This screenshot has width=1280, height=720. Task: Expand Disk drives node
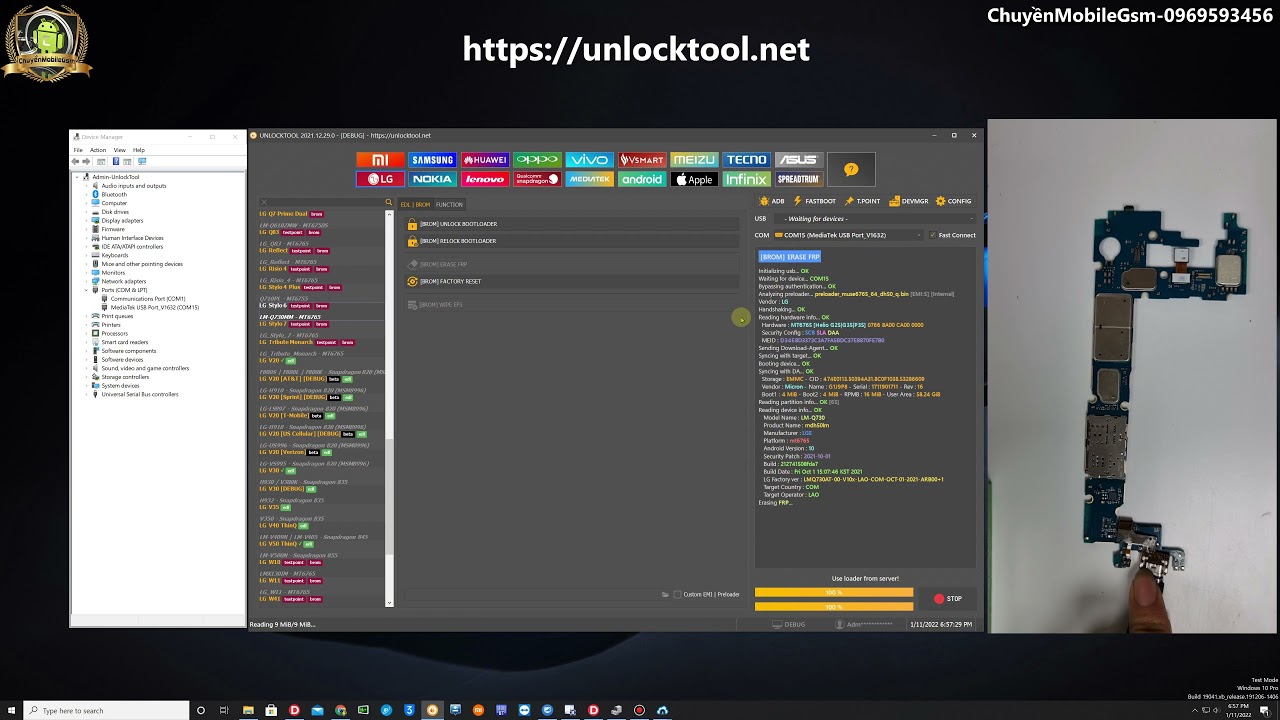pos(87,212)
